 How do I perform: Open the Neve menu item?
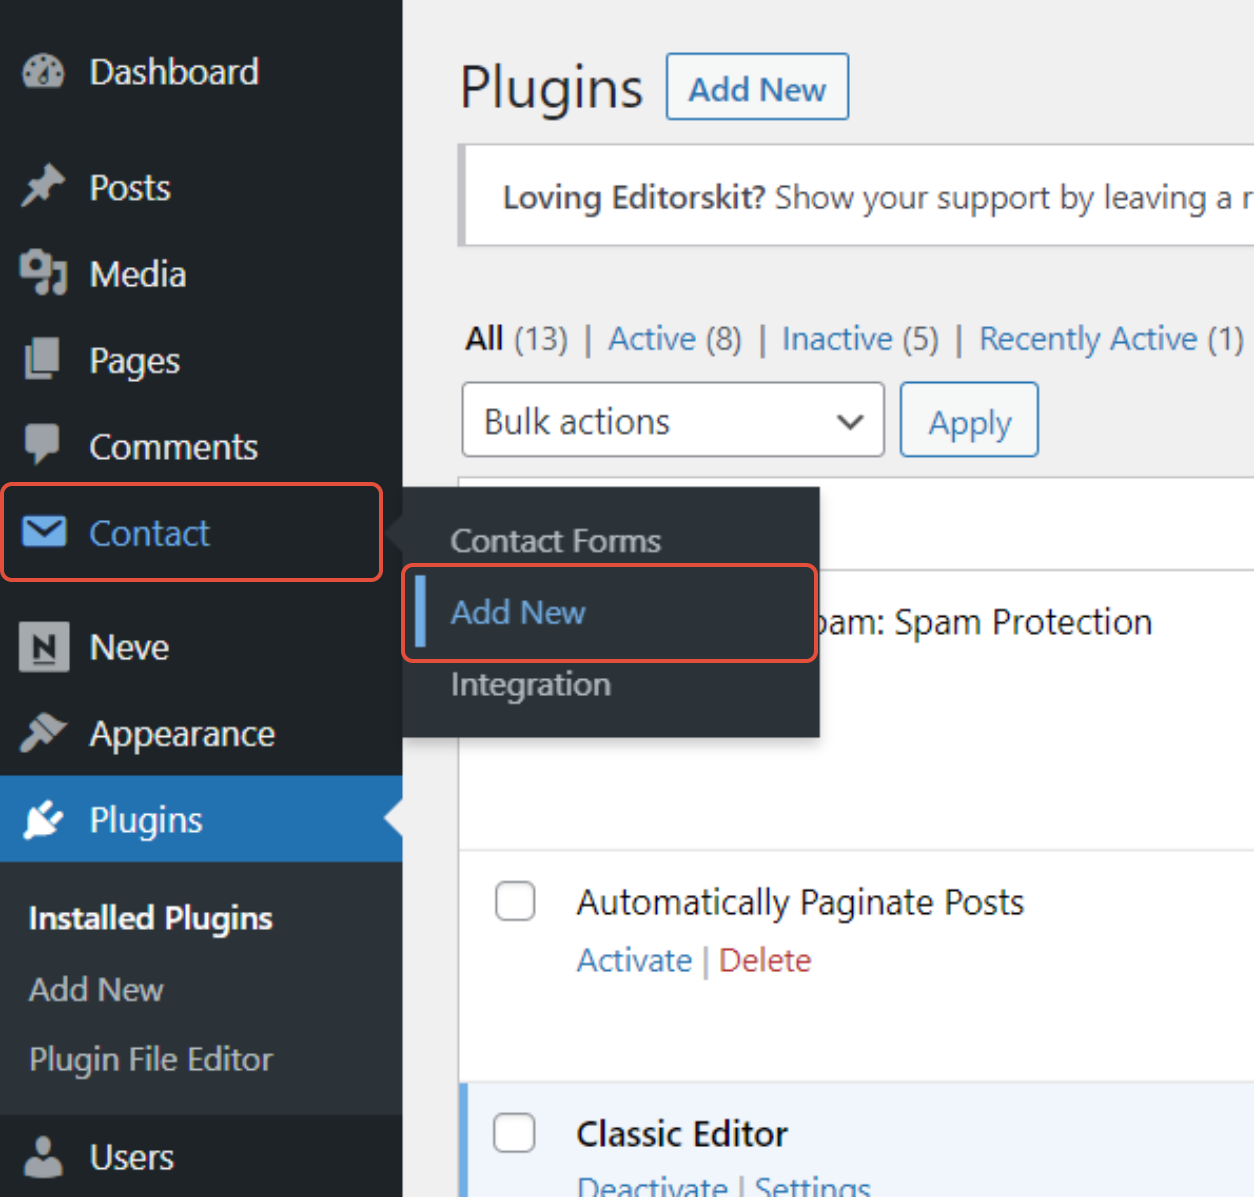pos(201,647)
